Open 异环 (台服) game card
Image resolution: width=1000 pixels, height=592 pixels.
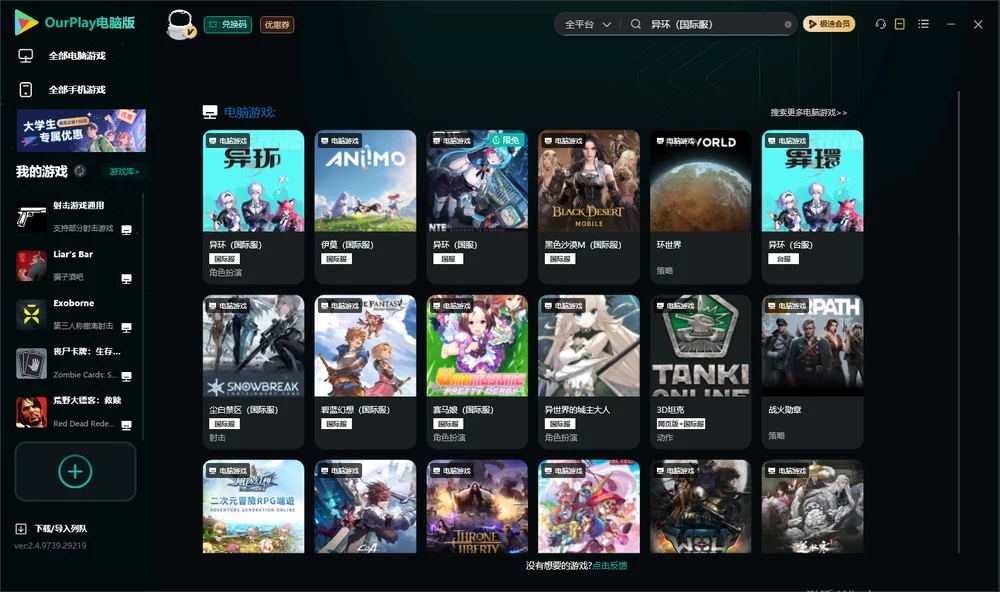(812, 207)
